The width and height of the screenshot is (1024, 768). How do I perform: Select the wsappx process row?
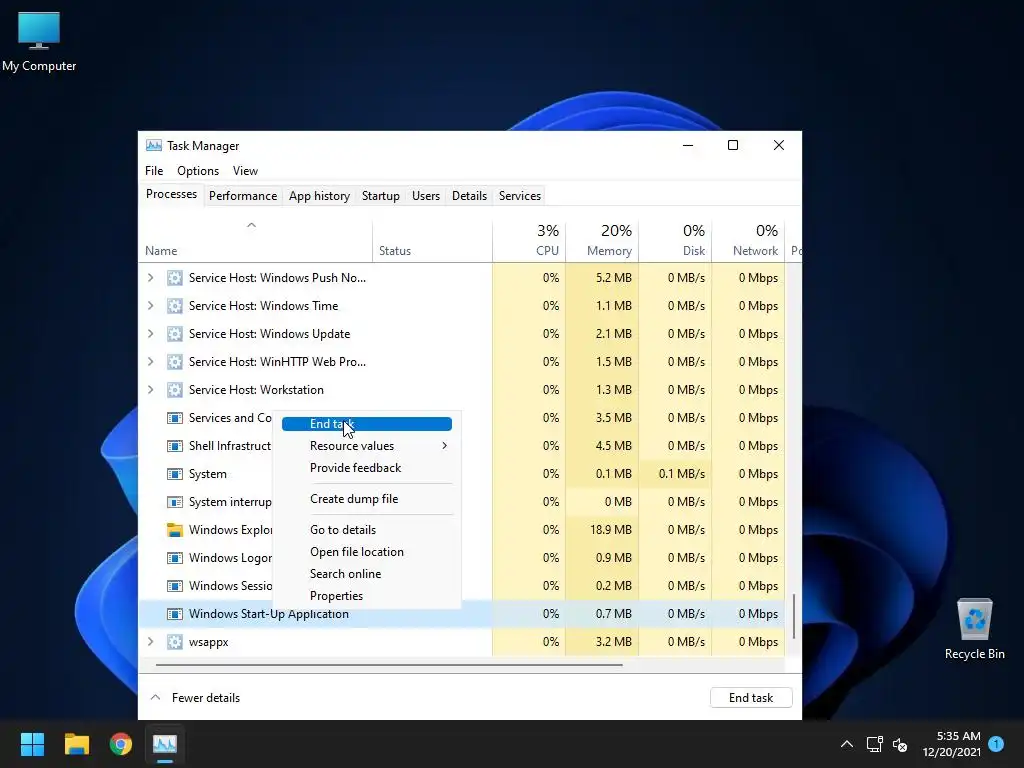click(461, 642)
